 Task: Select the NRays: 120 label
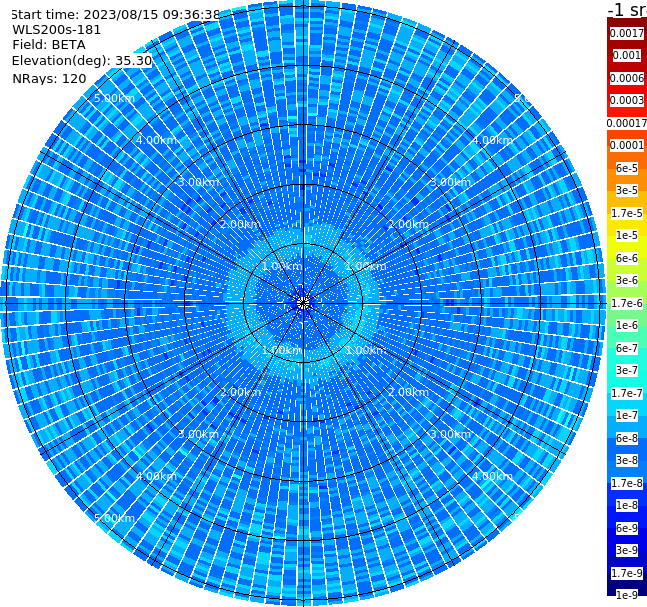pyautogui.click(x=49, y=78)
